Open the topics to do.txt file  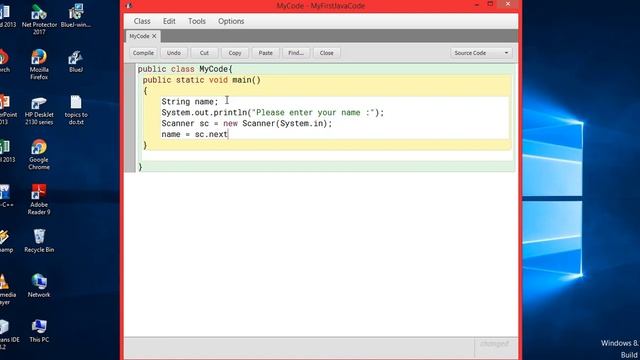pos(76,110)
